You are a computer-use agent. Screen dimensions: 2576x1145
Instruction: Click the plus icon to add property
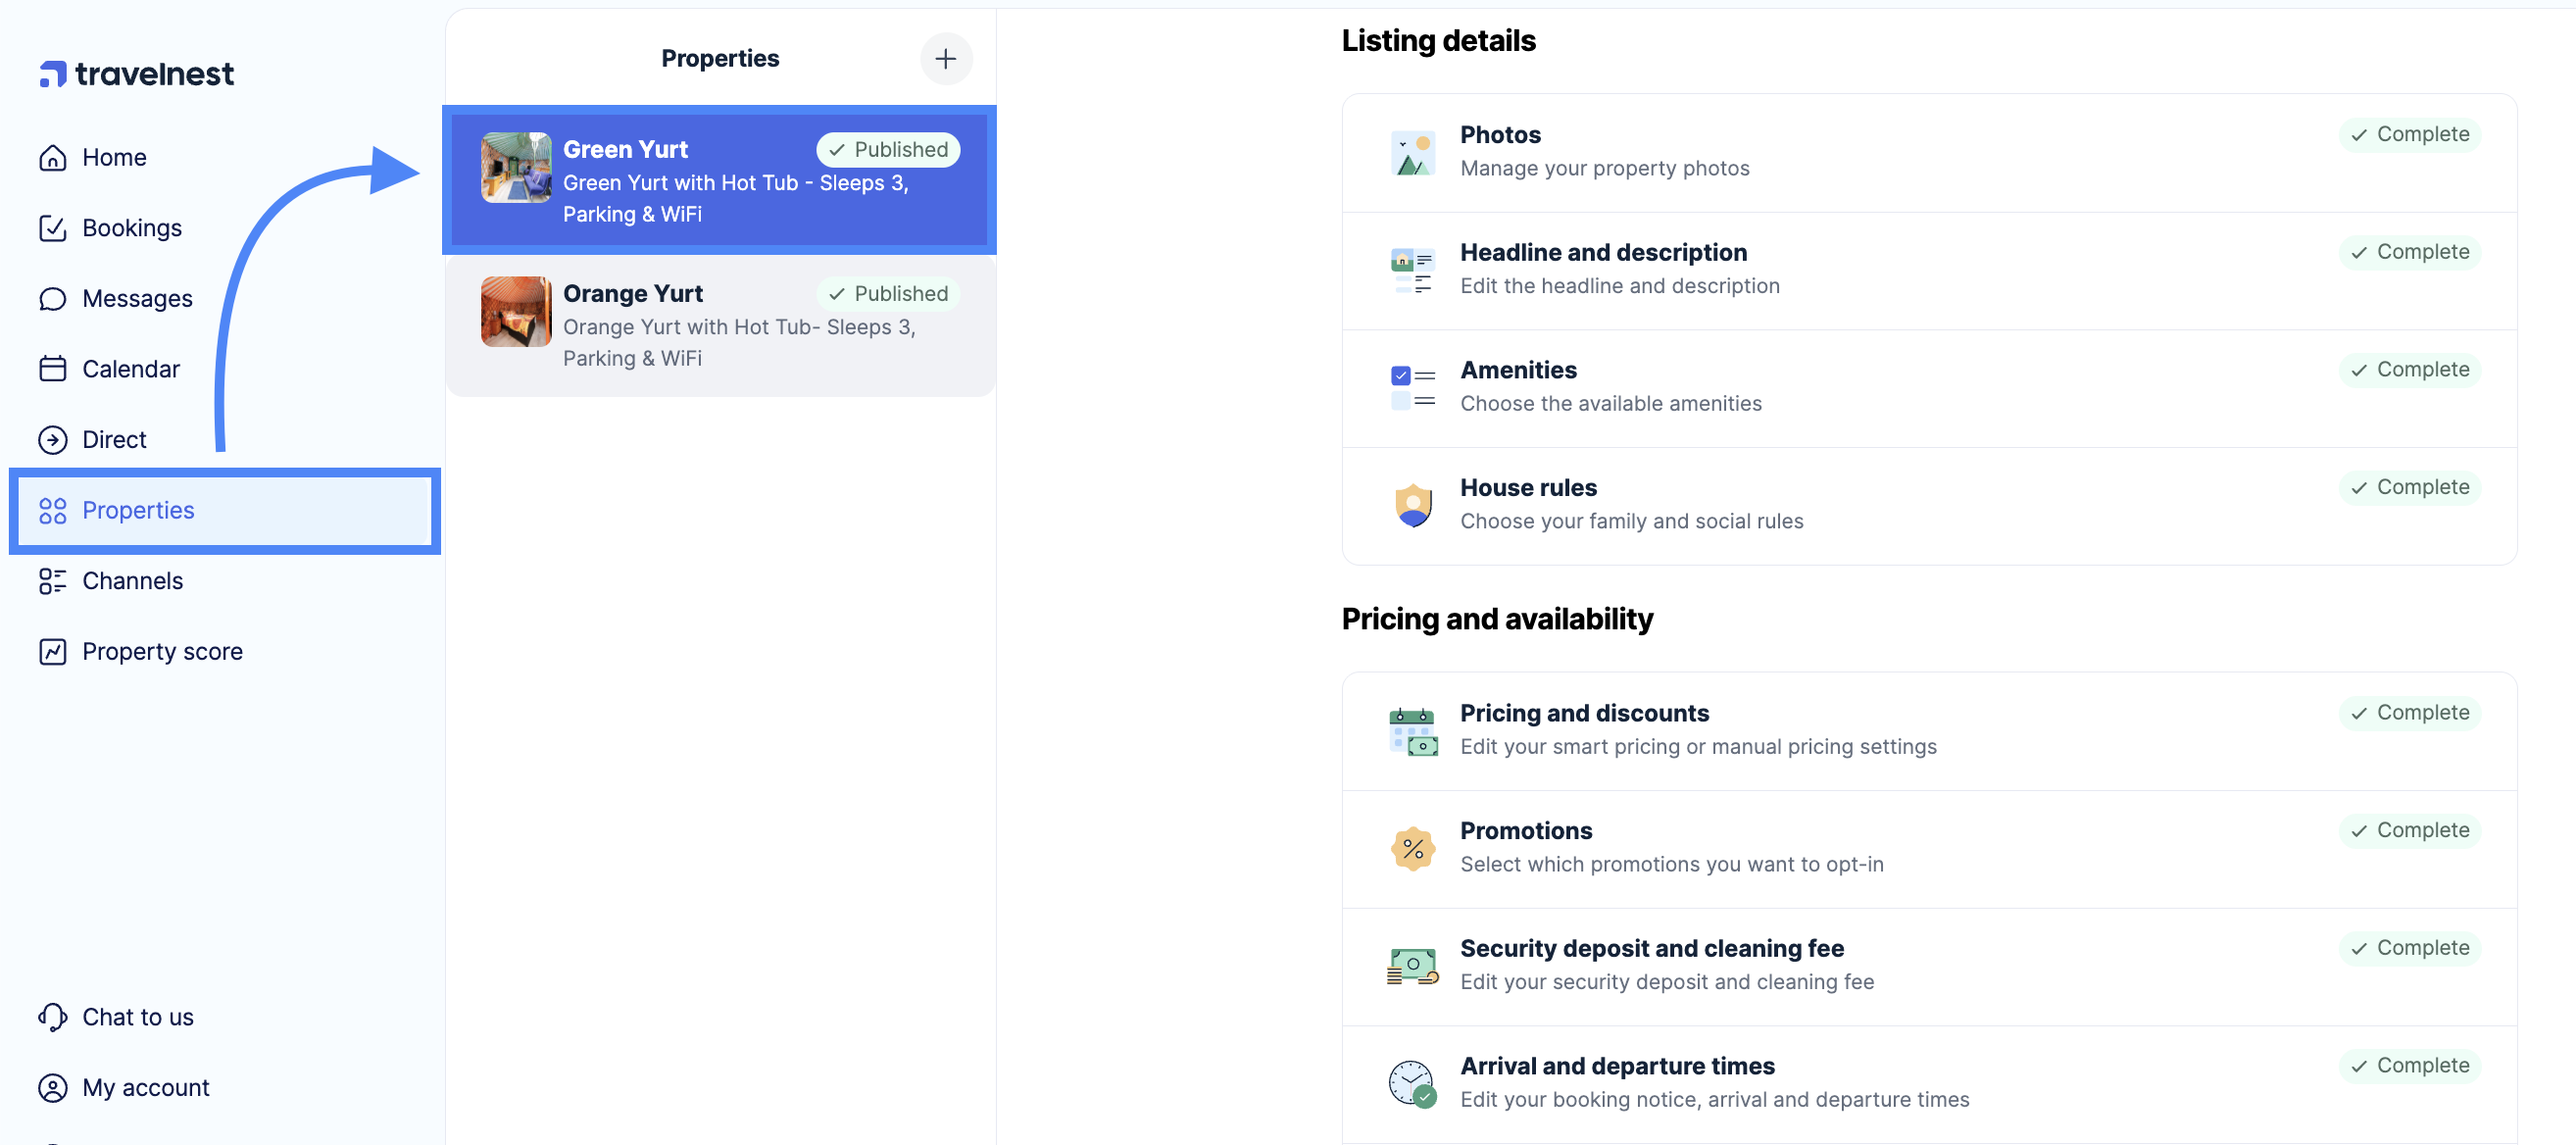click(945, 59)
